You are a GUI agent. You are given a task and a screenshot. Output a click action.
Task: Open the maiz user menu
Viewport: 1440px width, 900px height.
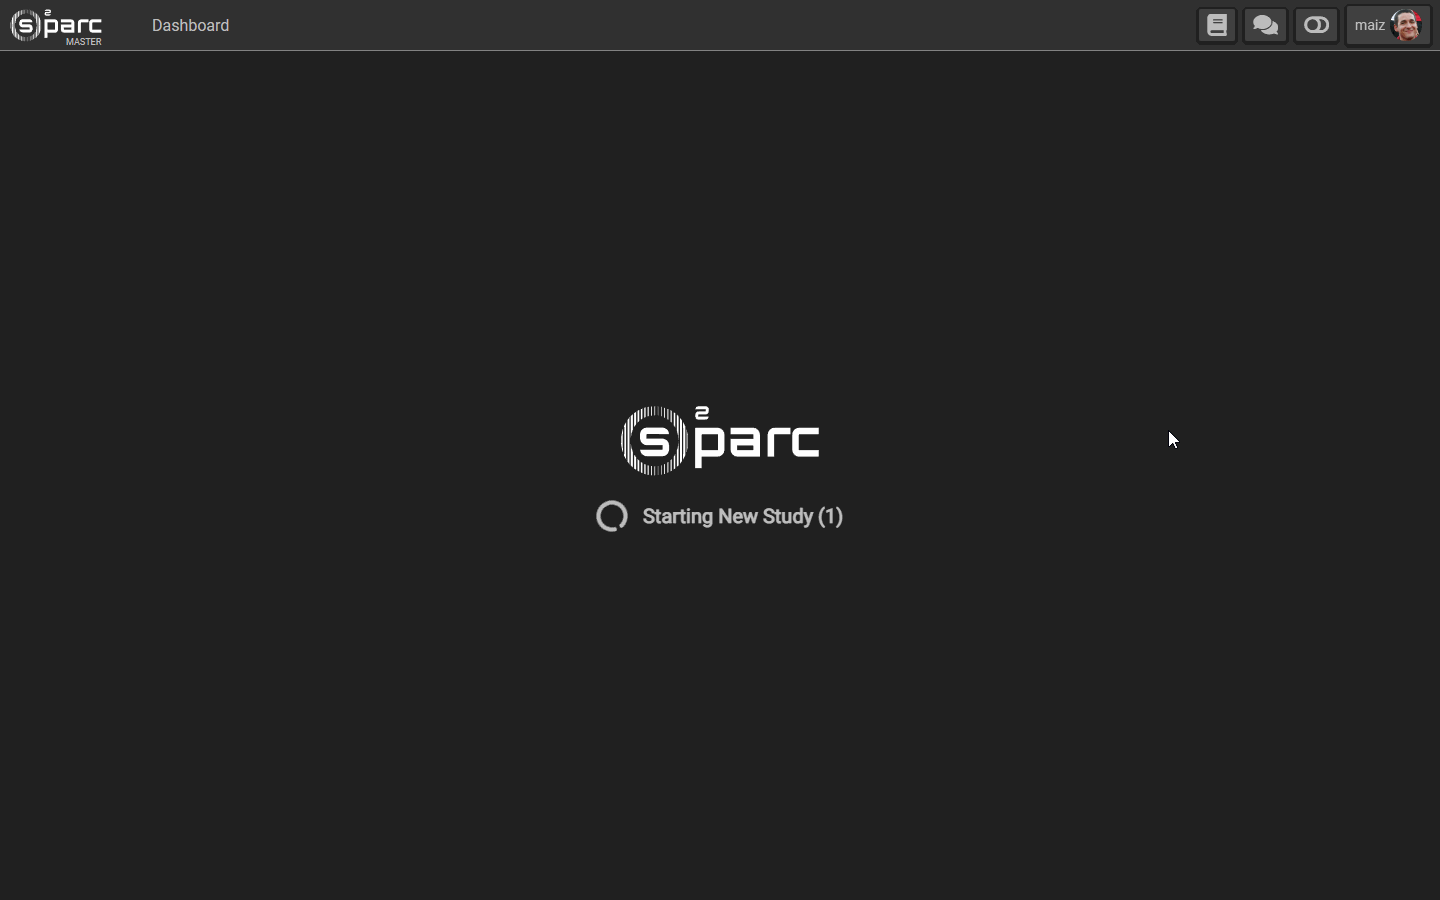(1388, 25)
